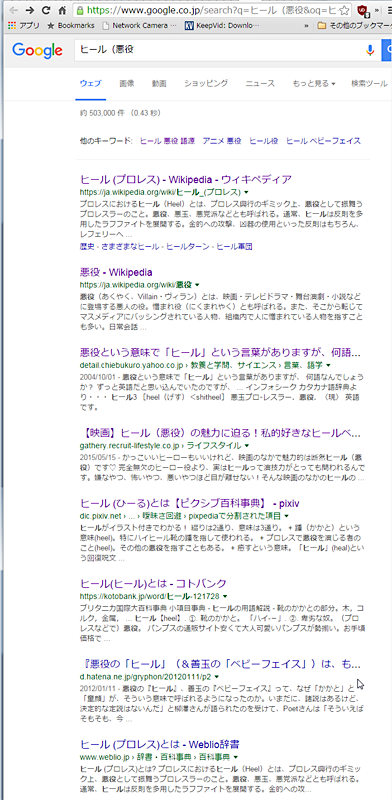Expand arrow beside ヒール_(プロレス) Wikipedia URL
Image resolution: width=392 pixels, height=800 pixels.
click(x=246, y=192)
